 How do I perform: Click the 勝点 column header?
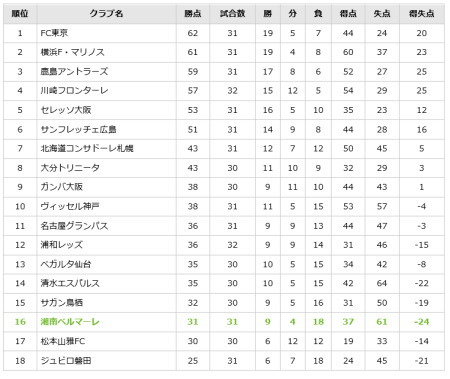[x=193, y=14]
